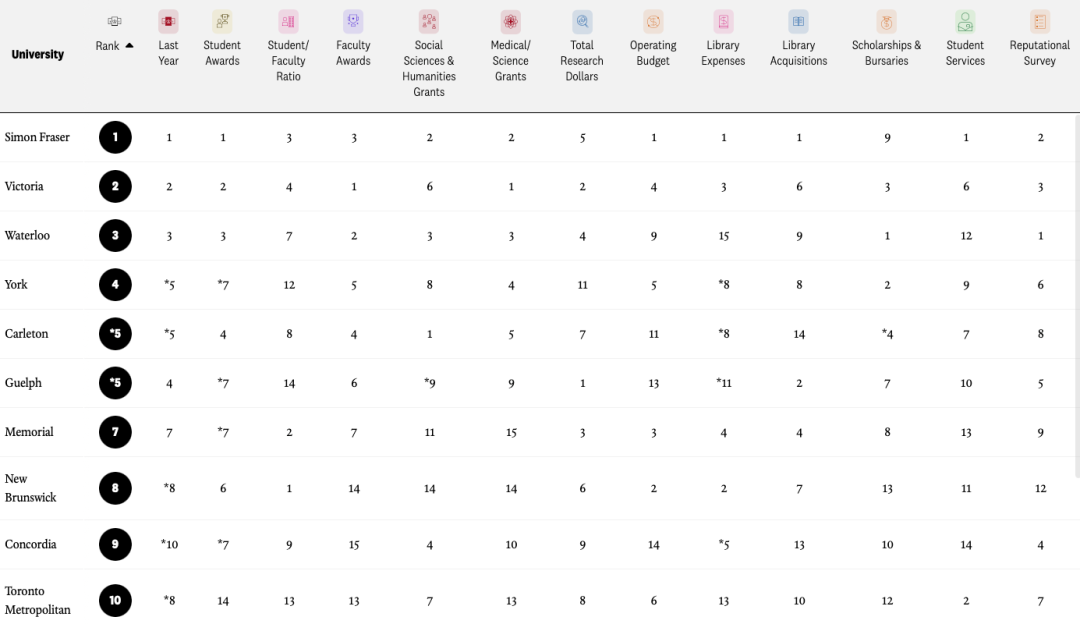The height and width of the screenshot is (624, 1080).
Task: Click the Student/Faculty Ratio icon
Action: [288, 21]
